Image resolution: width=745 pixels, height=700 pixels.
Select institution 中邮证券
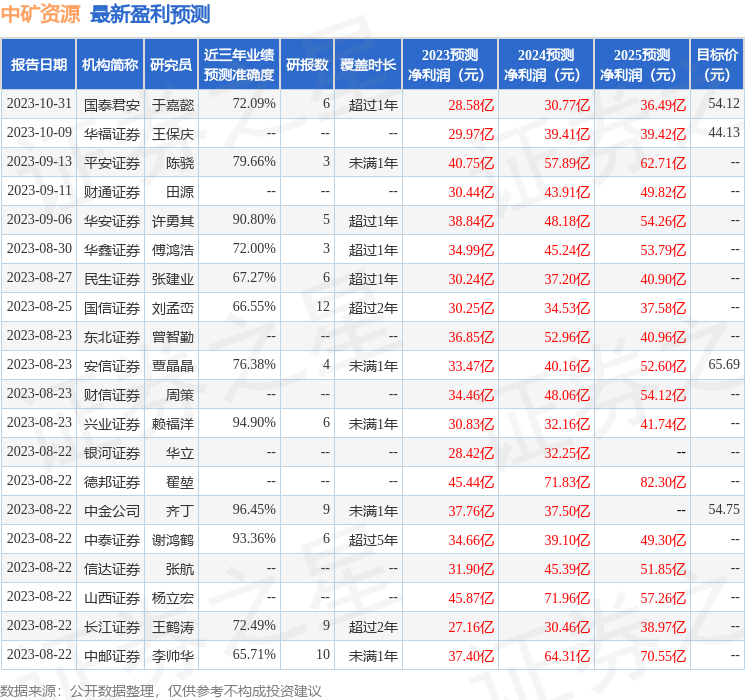tap(112, 655)
